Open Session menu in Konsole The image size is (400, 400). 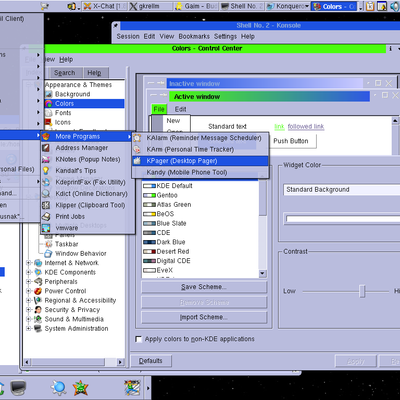(x=128, y=36)
